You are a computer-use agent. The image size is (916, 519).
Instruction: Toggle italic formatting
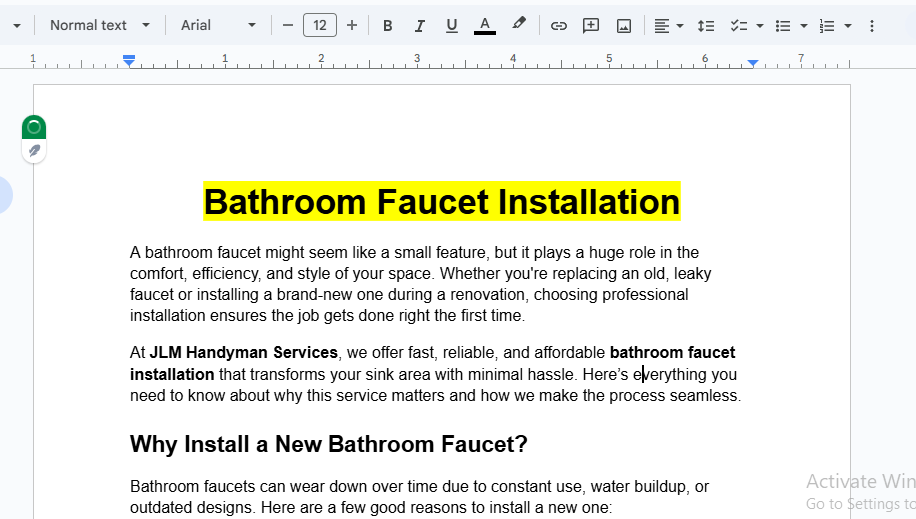tap(419, 26)
